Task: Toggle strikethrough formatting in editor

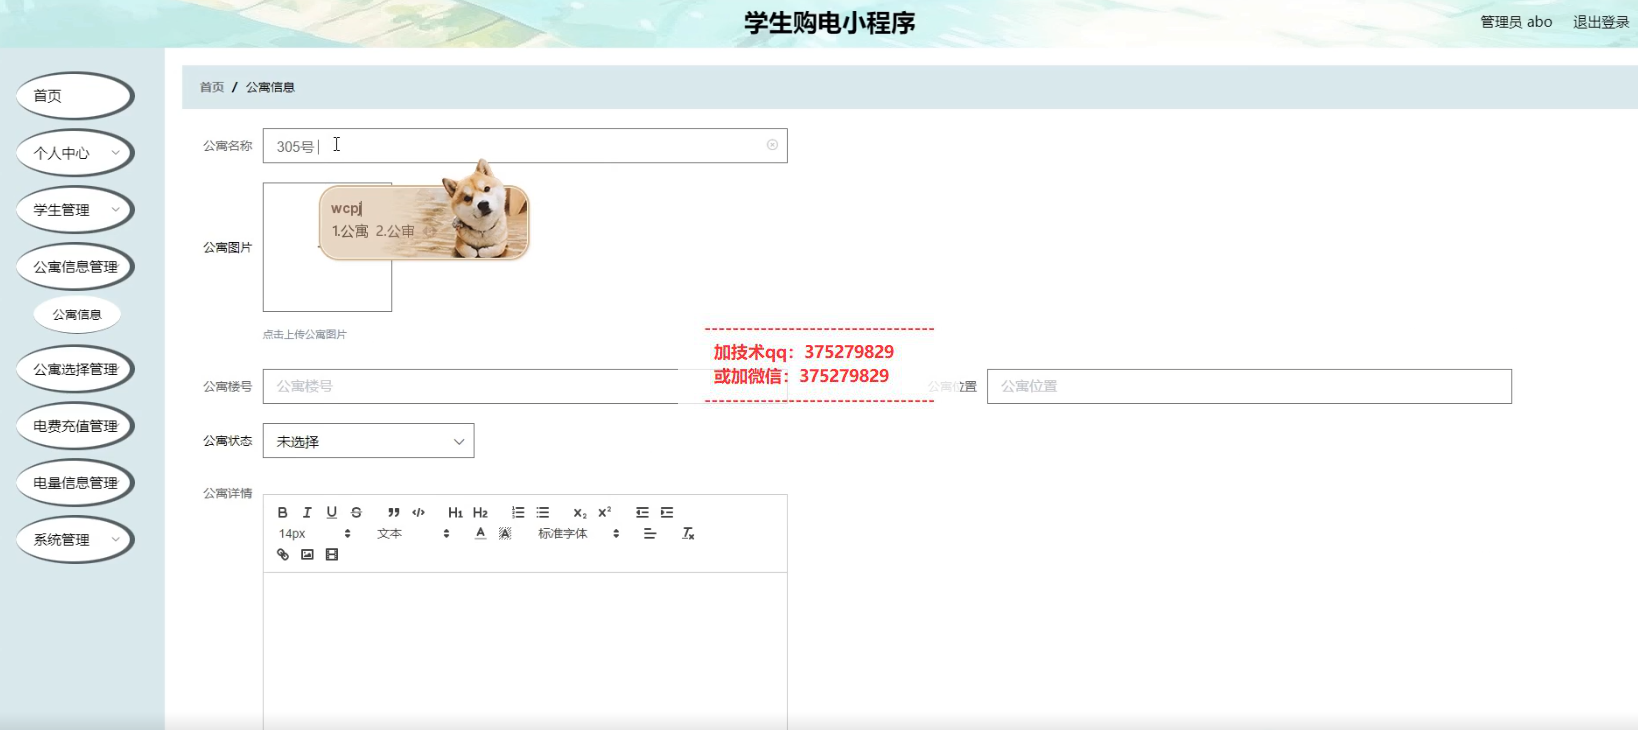Action: click(356, 512)
